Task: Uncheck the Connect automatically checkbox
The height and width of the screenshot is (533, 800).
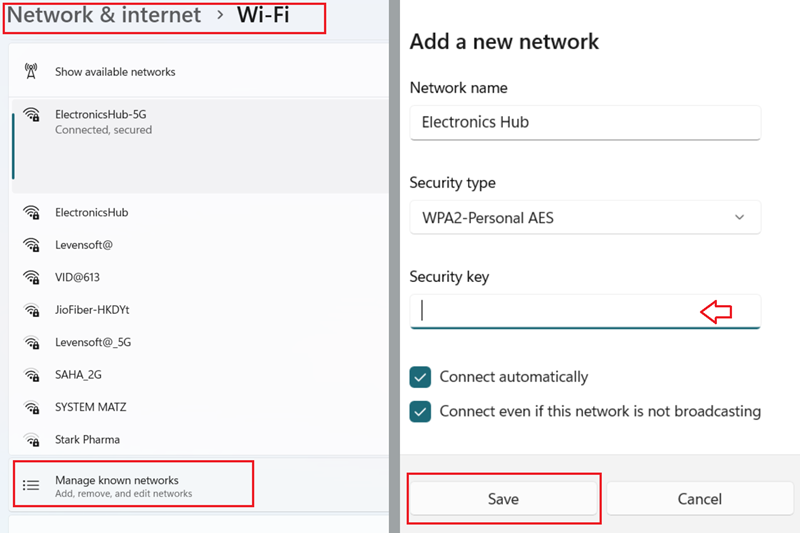Action: click(x=420, y=377)
